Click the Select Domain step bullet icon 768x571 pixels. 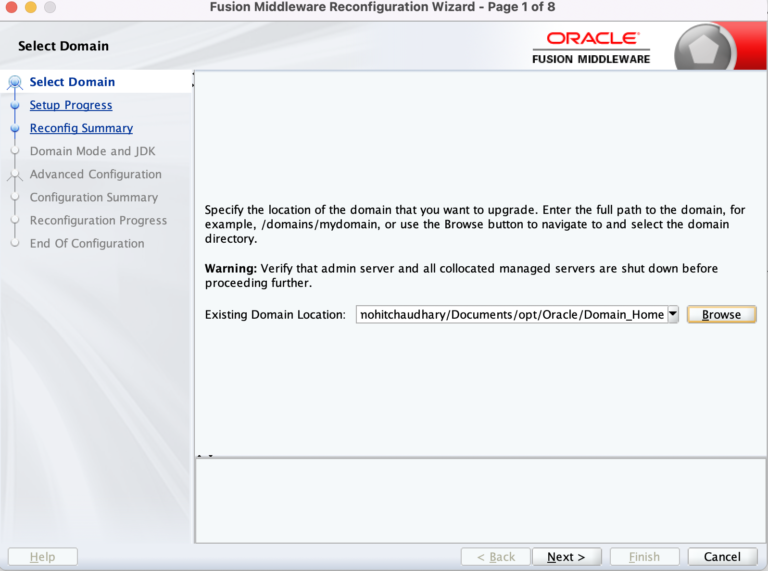click(x=15, y=82)
